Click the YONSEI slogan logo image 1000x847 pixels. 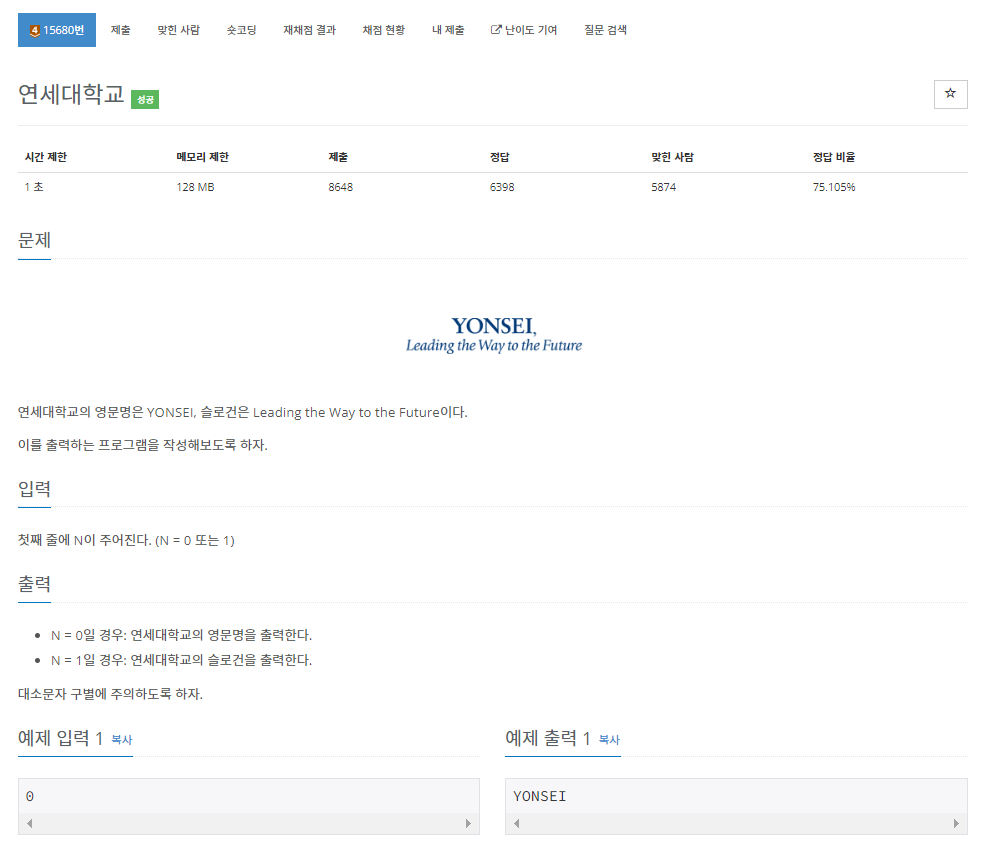[x=494, y=335]
